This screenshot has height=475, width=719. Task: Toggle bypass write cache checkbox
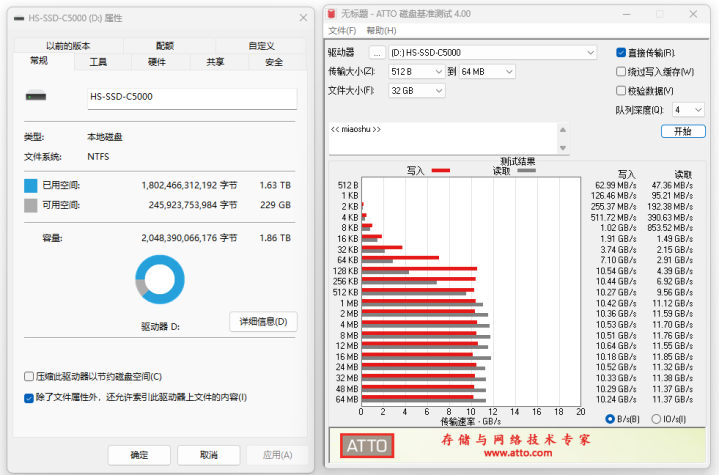pyautogui.click(x=621, y=72)
